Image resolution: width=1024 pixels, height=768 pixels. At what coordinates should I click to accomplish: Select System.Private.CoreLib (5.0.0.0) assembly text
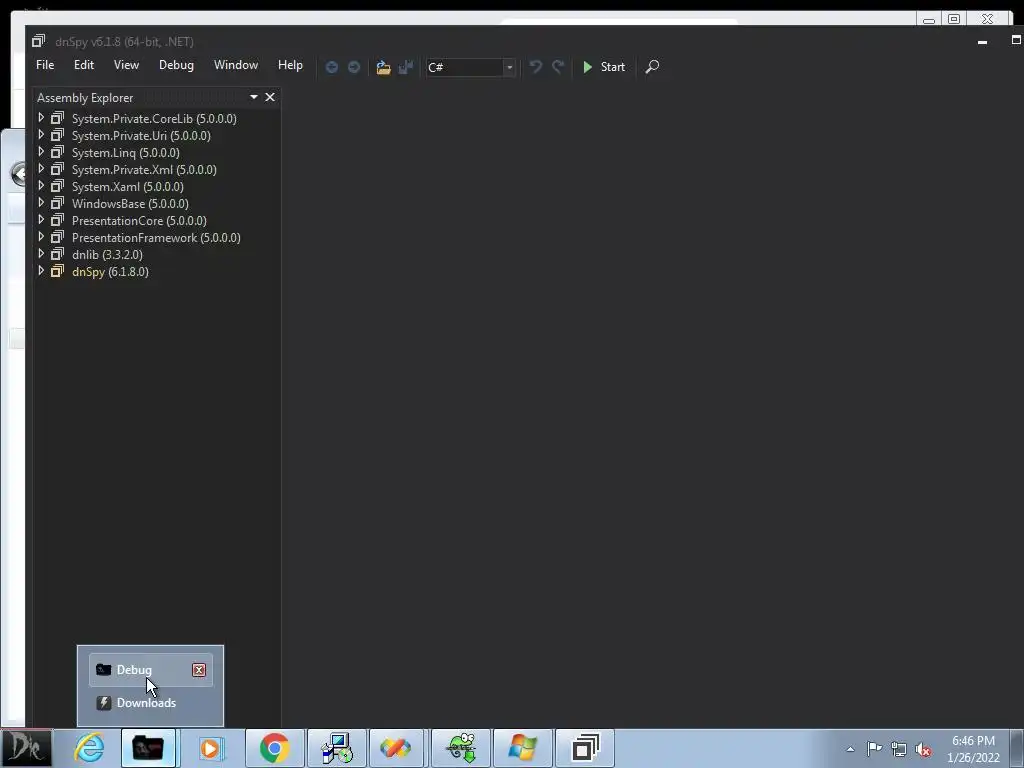click(x=154, y=119)
